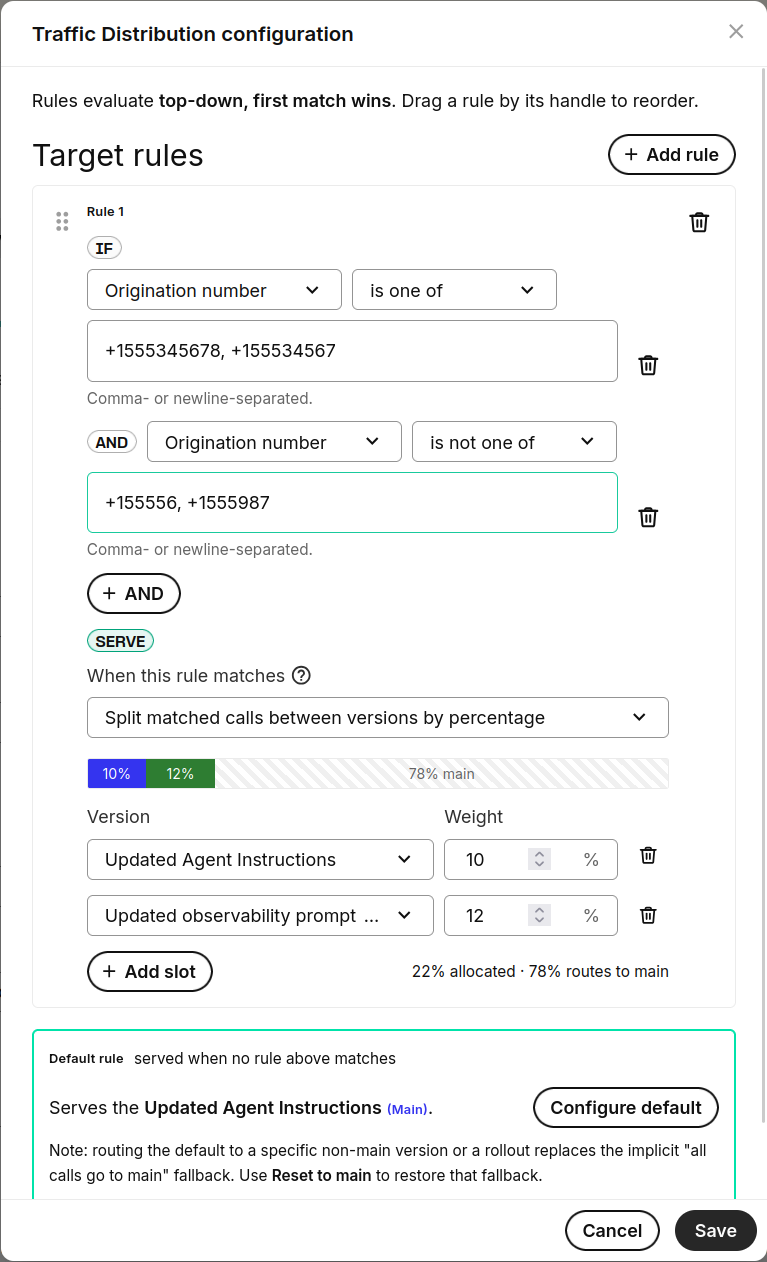Click the blue 10% bar segment
Viewport: 767px width, 1262px height.
pos(117,773)
